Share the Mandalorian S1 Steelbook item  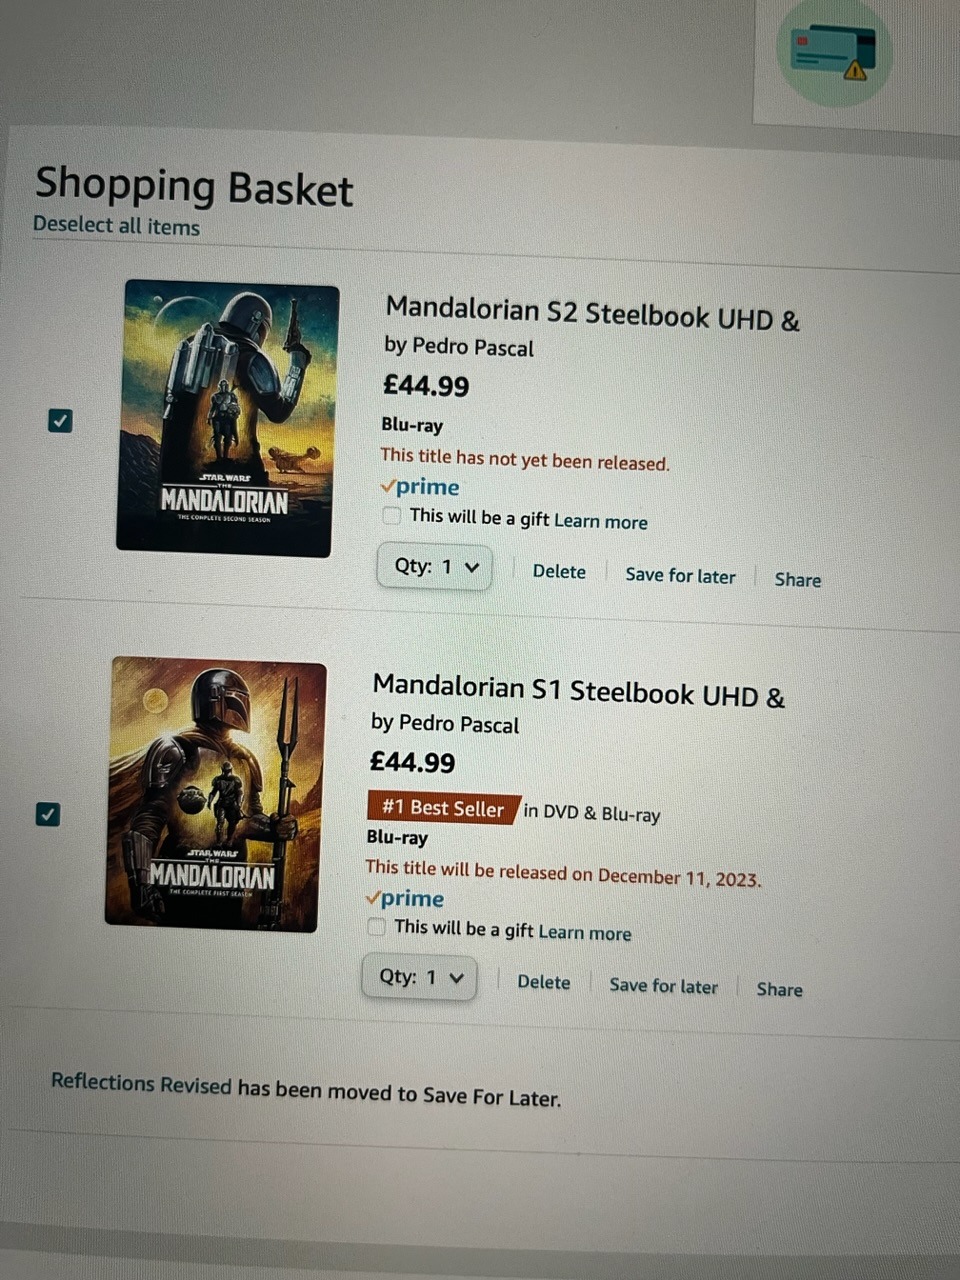coord(779,989)
